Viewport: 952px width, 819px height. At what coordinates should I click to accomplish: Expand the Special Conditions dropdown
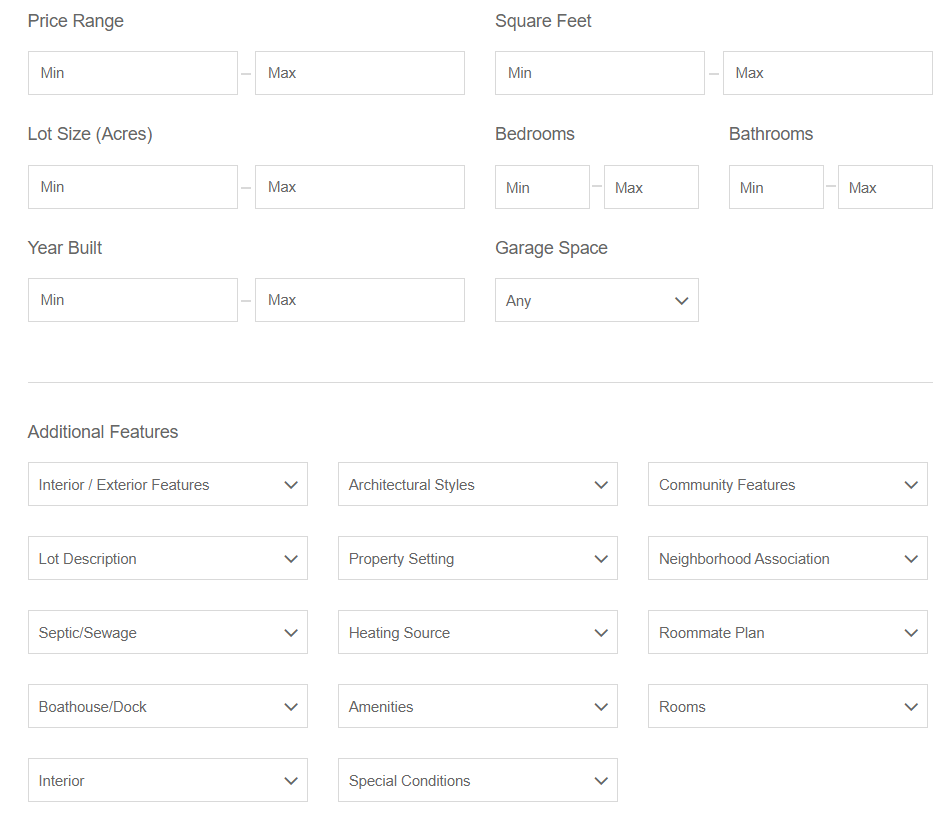pos(478,780)
